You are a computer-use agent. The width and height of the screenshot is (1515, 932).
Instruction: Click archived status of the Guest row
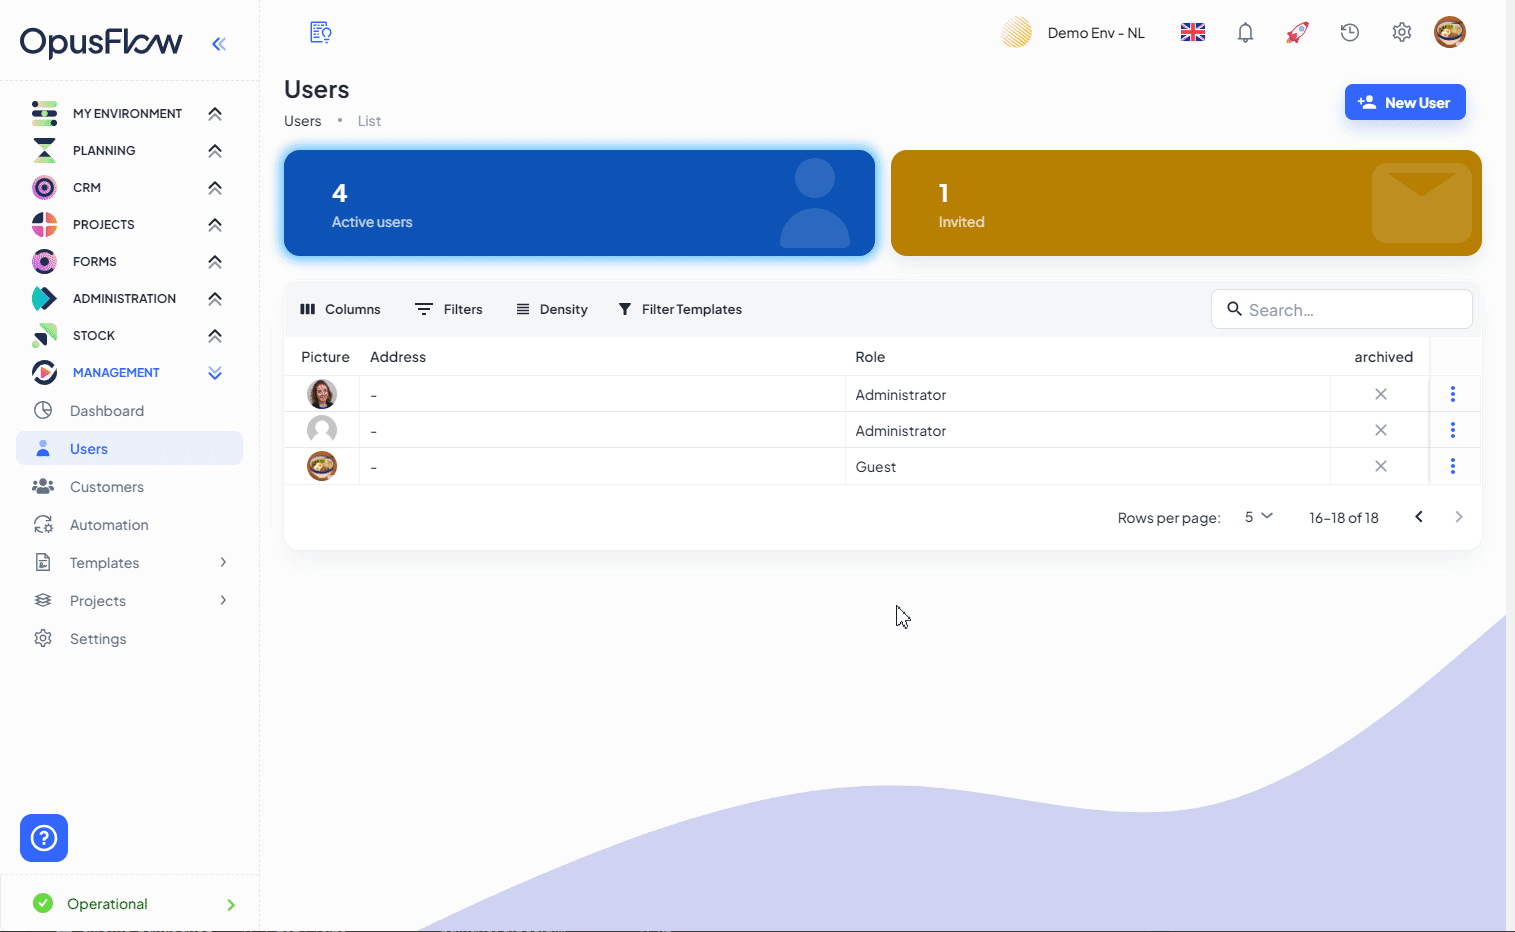(x=1380, y=466)
